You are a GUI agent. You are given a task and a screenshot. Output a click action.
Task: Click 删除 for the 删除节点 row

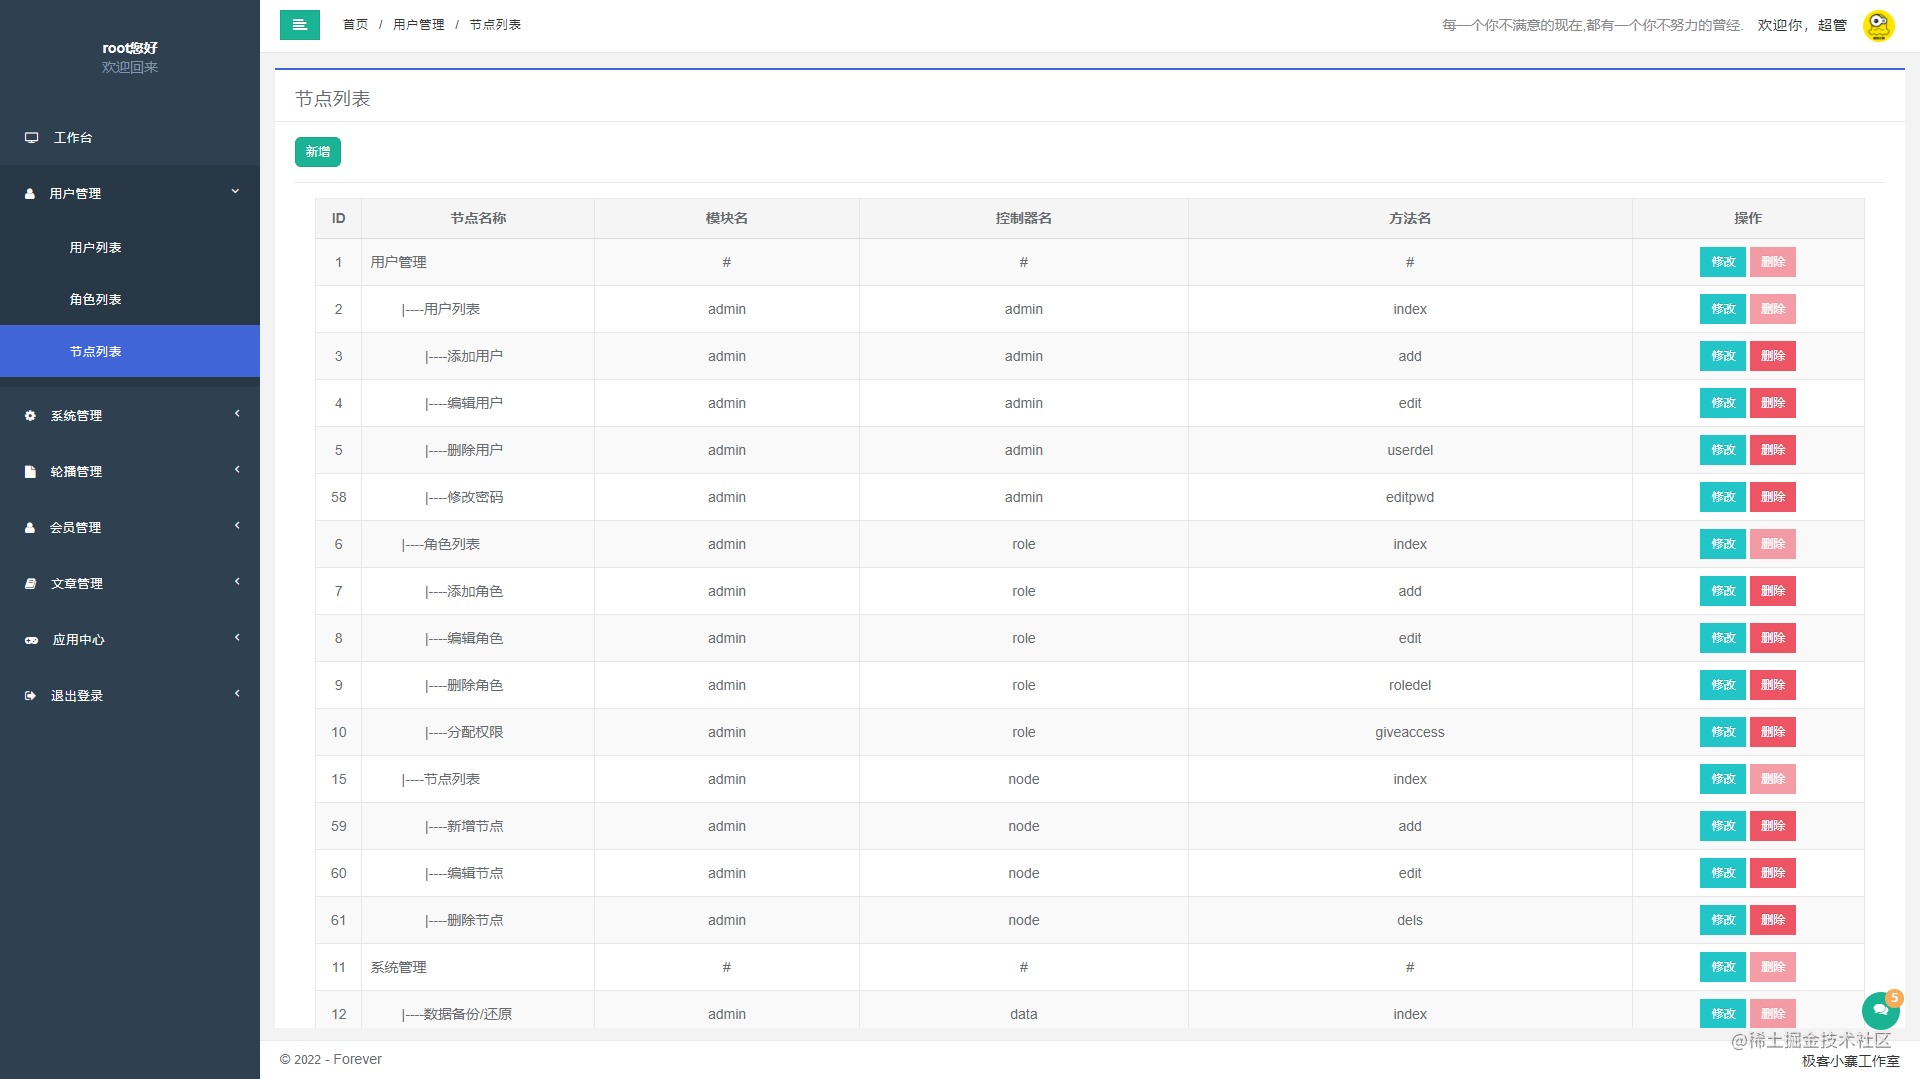coord(1773,920)
